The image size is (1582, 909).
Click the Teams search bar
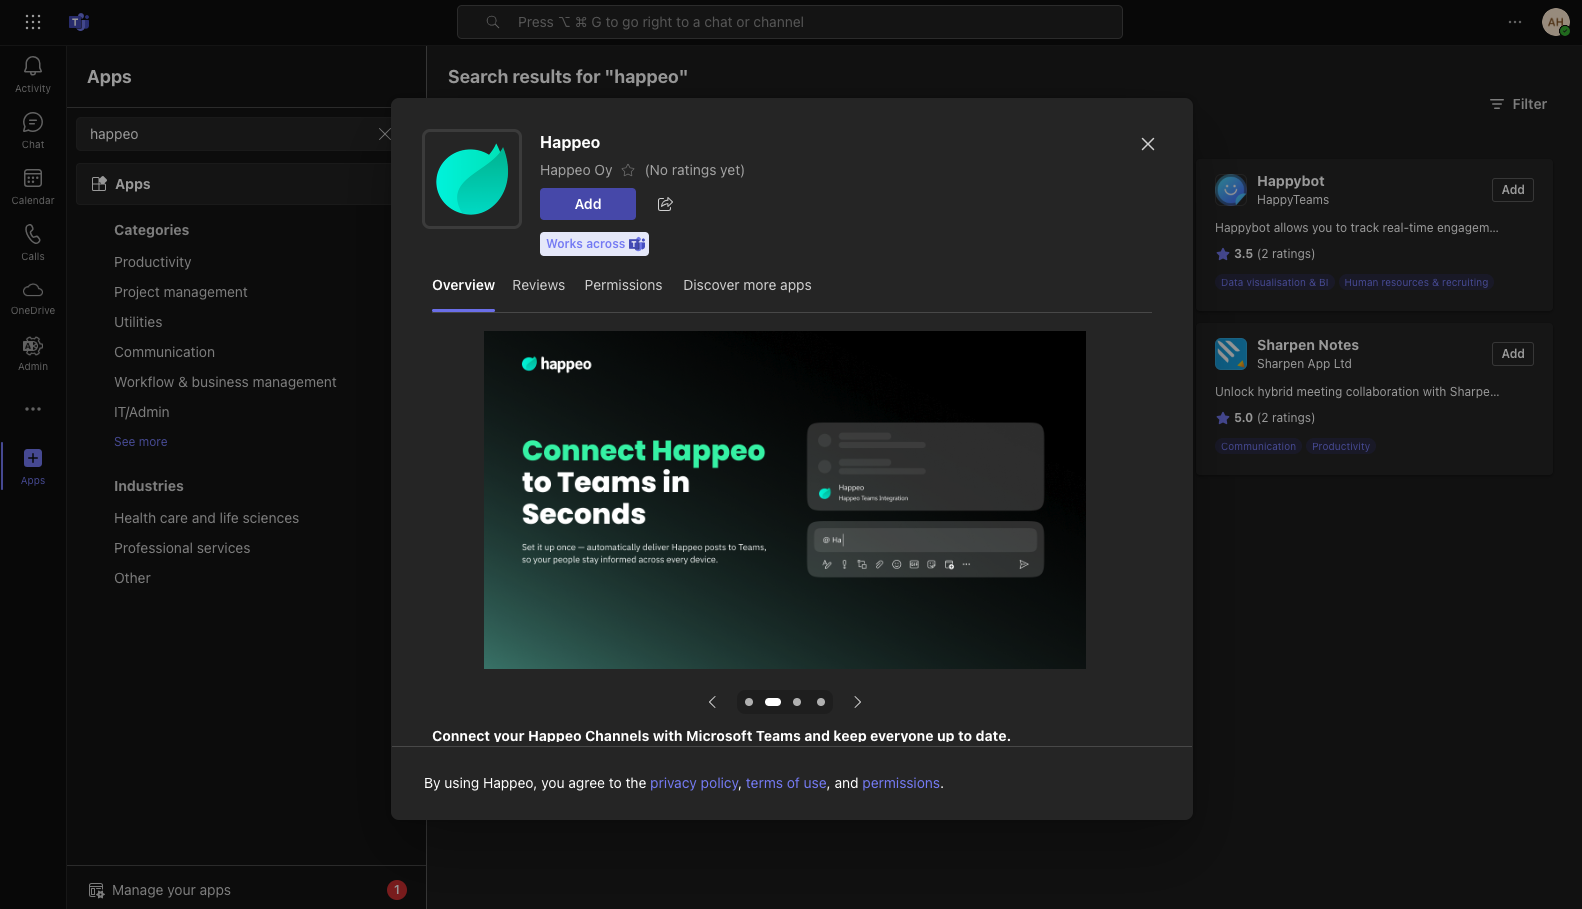tap(790, 22)
